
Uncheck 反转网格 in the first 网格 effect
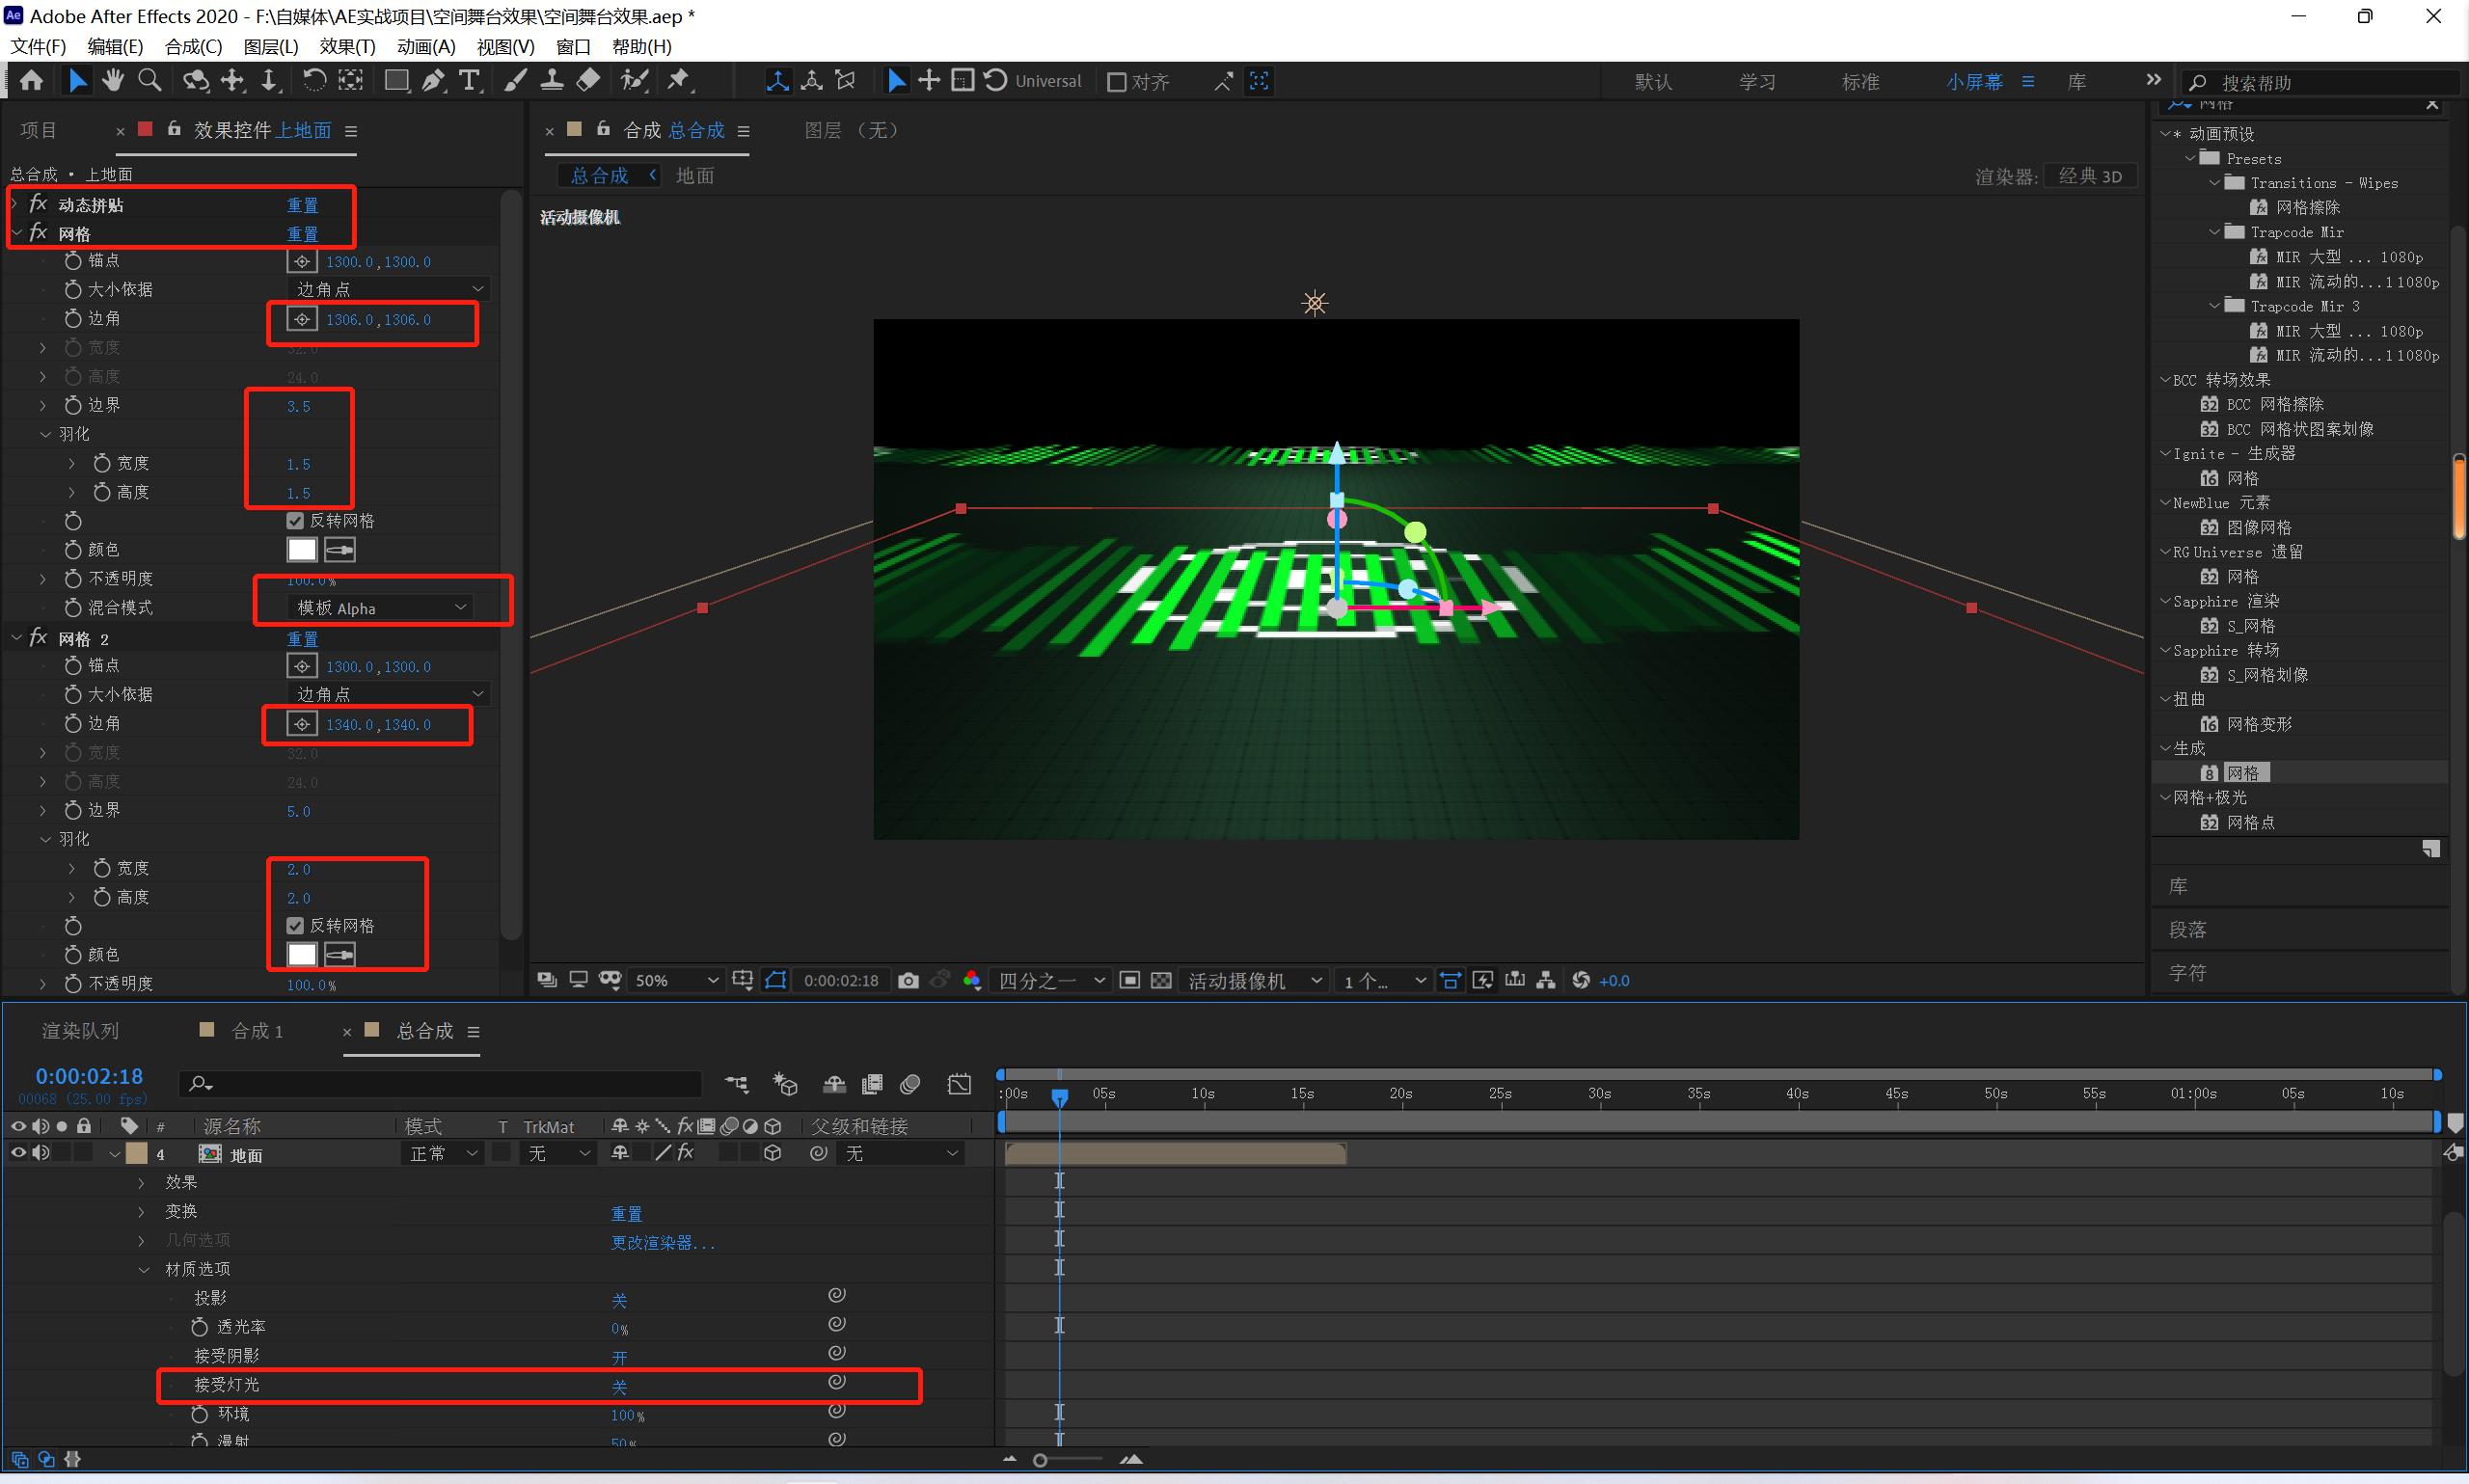click(295, 521)
